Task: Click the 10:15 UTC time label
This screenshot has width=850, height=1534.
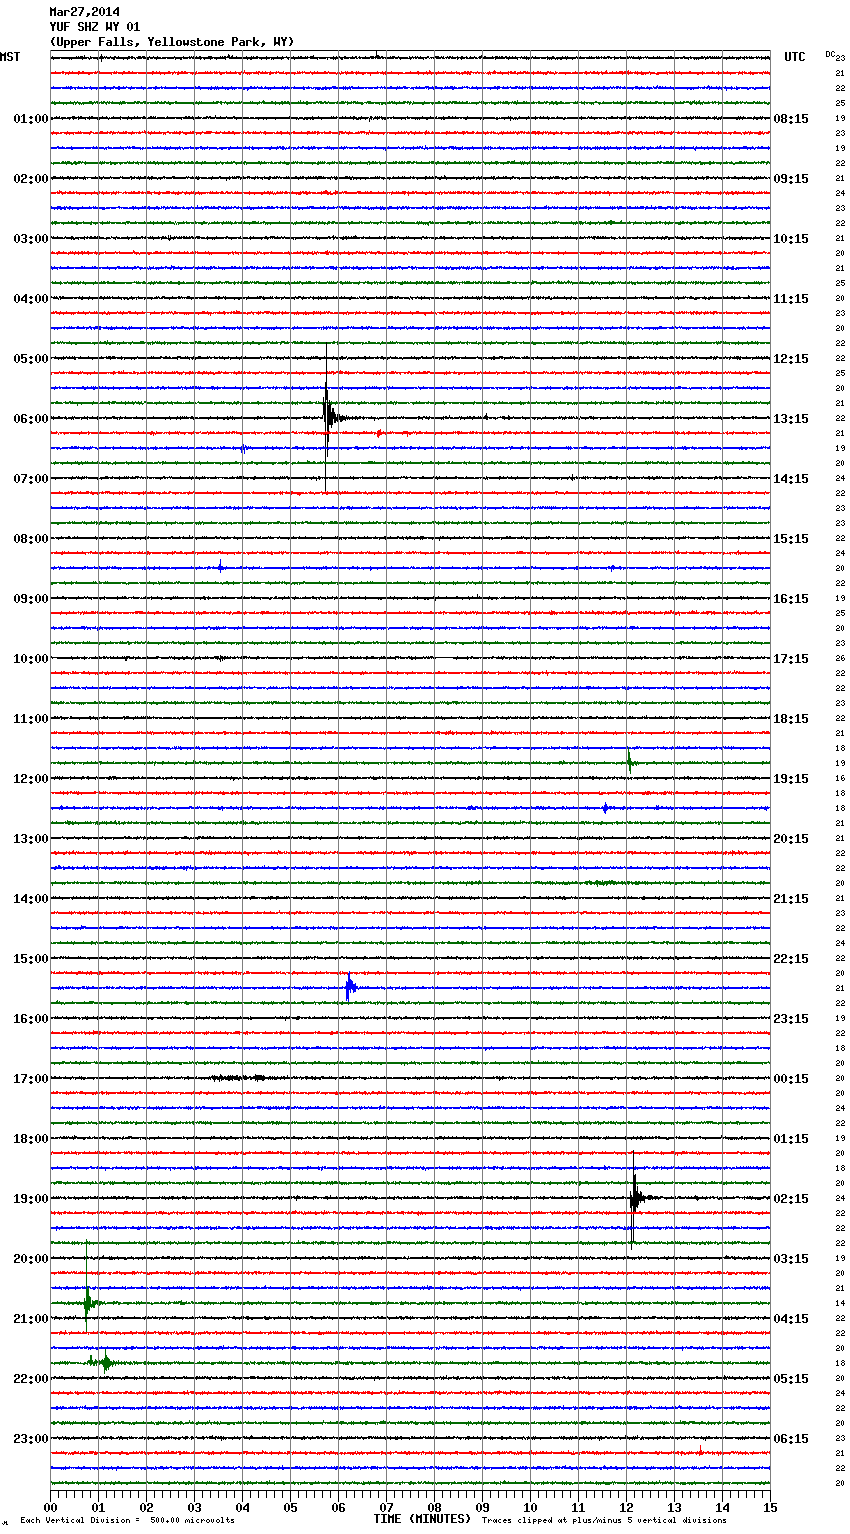Action: pyautogui.click(x=791, y=239)
